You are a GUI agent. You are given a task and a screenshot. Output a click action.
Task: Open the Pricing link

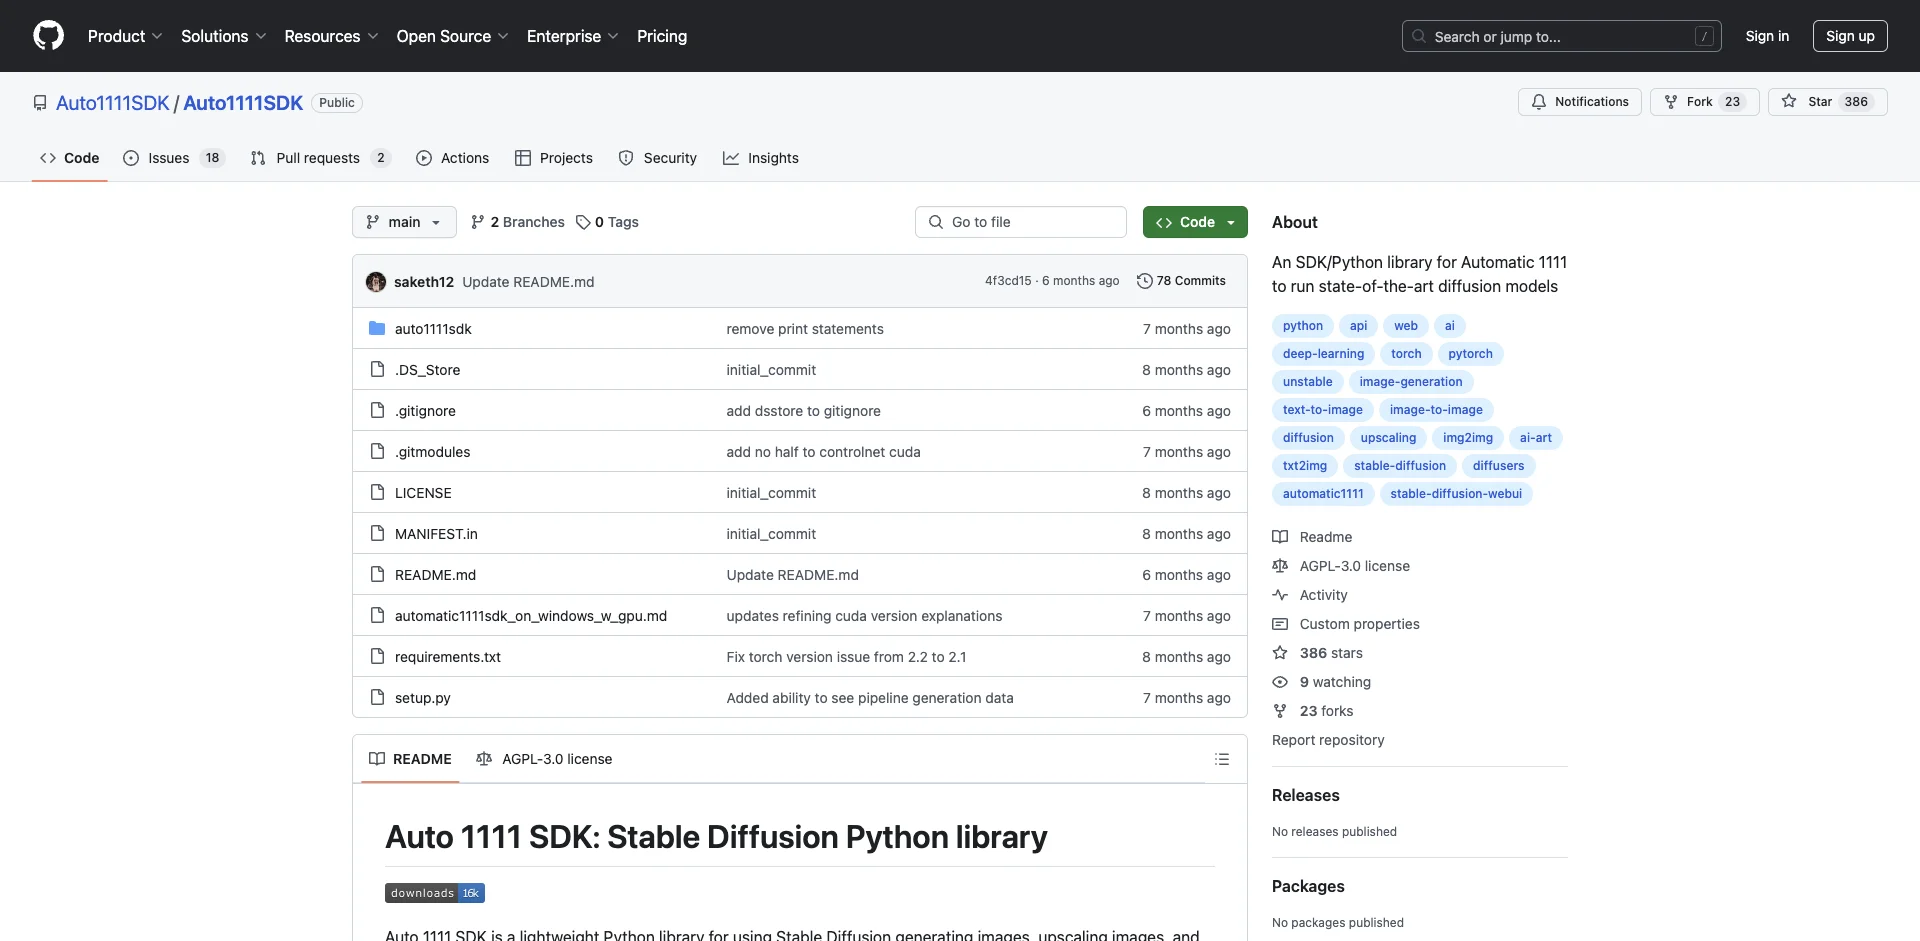pyautogui.click(x=662, y=36)
